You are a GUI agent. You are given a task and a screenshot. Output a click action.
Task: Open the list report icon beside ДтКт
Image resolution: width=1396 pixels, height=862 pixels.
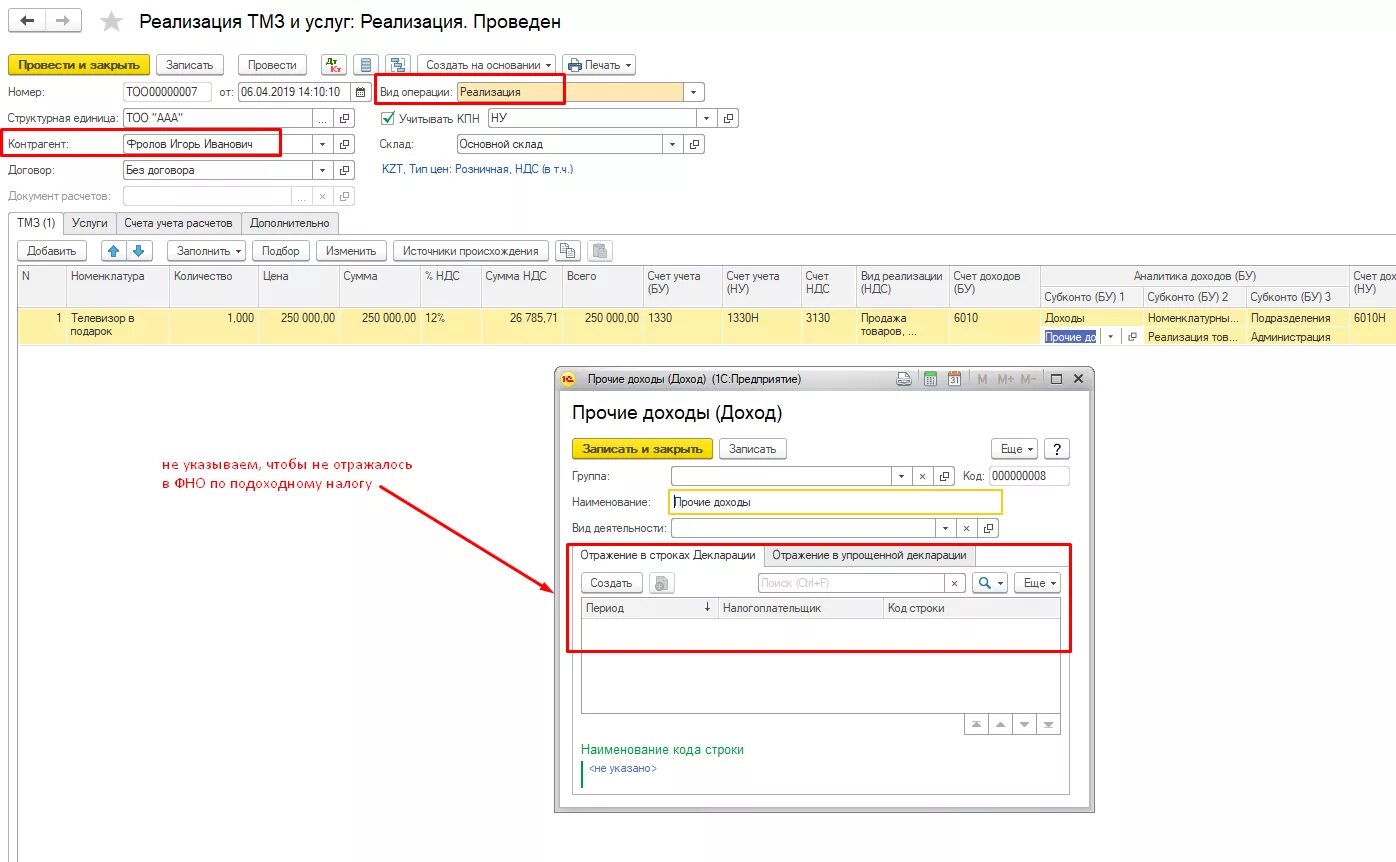(366, 65)
